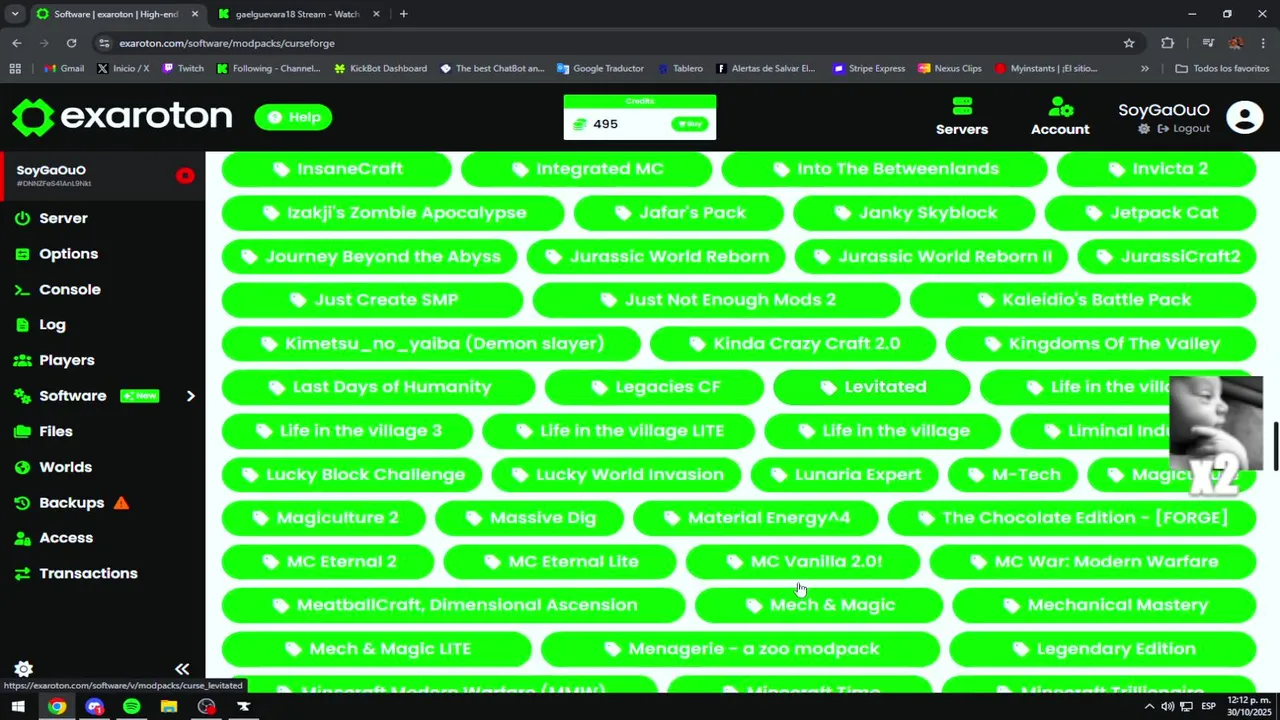The image size is (1280, 720).
Task: Bookmark this page with the star
Action: [1129, 43]
